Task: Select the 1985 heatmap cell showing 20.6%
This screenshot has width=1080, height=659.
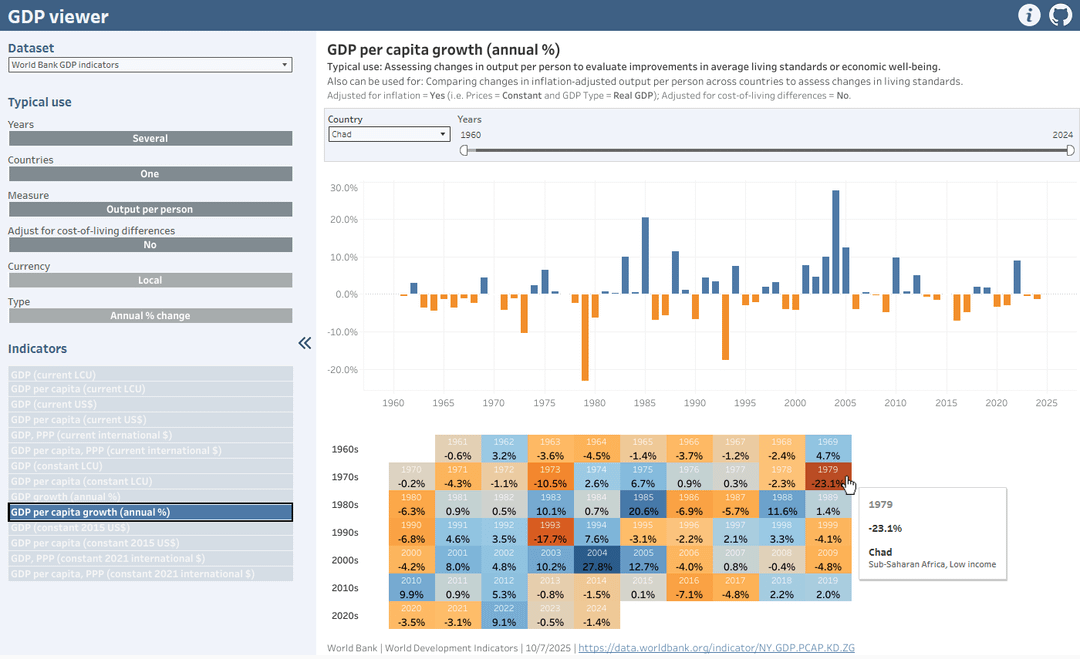Action: click(x=643, y=503)
